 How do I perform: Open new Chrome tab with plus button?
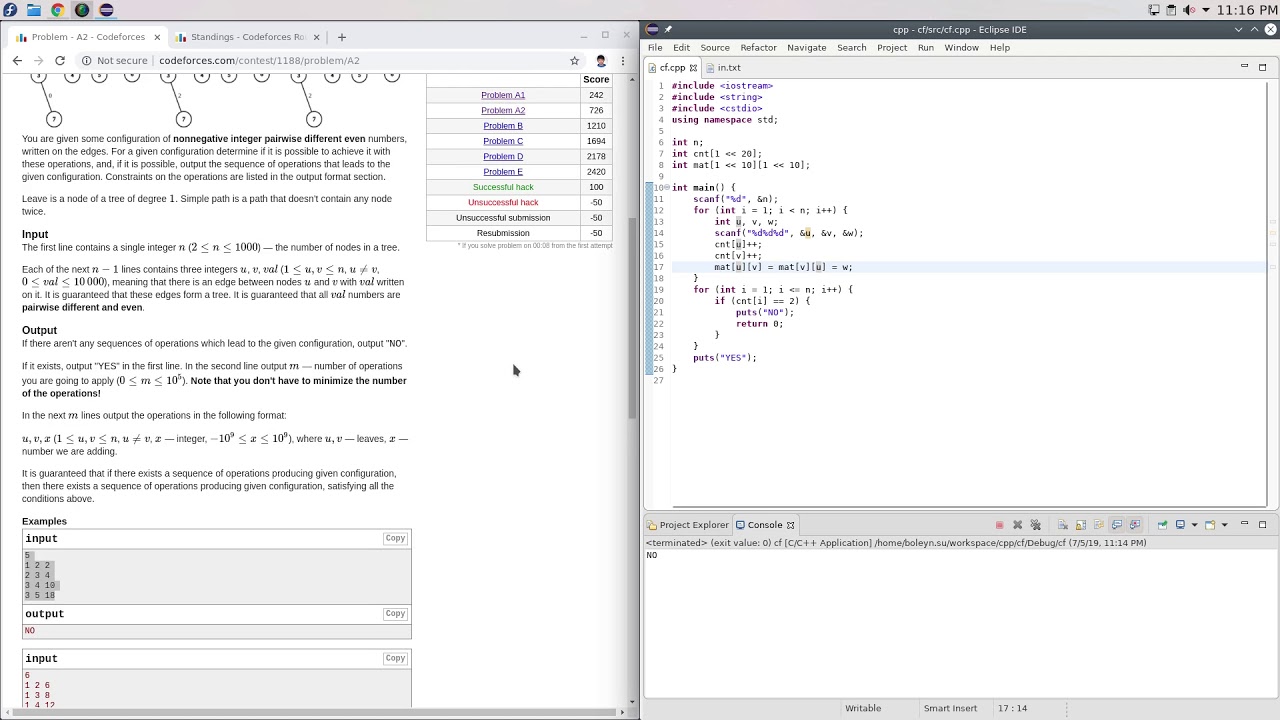342,37
